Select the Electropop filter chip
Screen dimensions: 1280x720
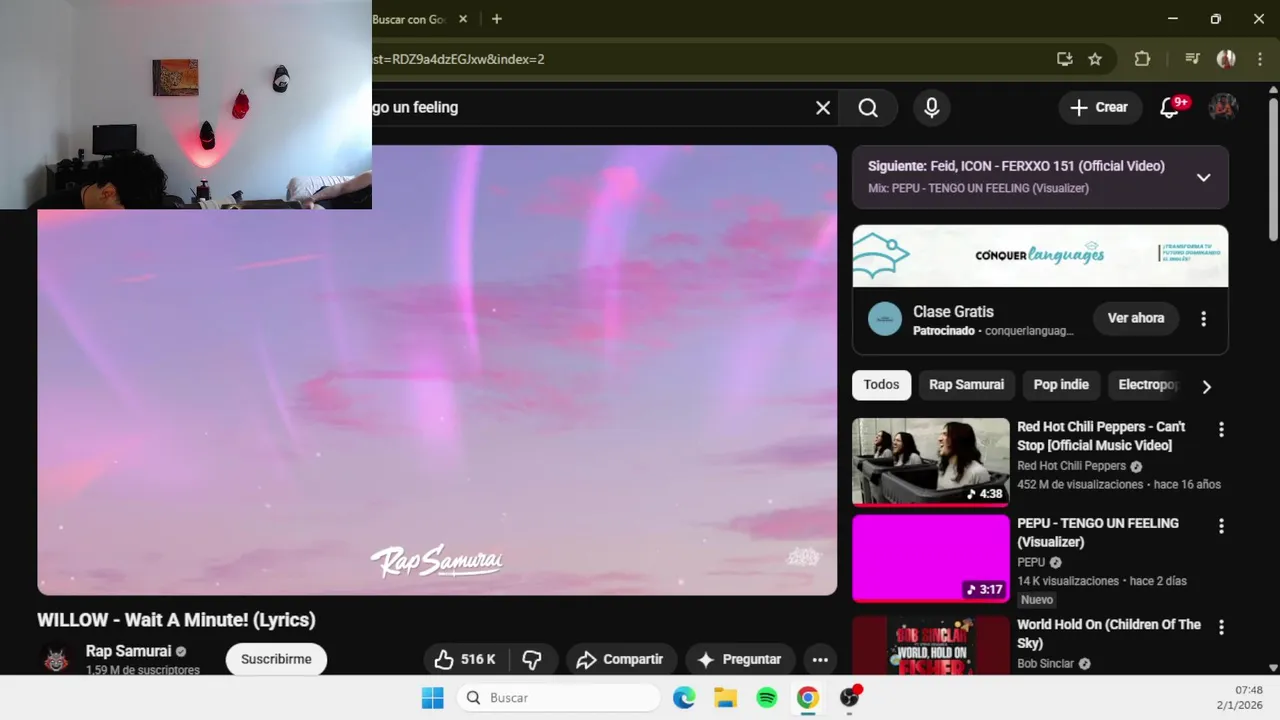1146,385
